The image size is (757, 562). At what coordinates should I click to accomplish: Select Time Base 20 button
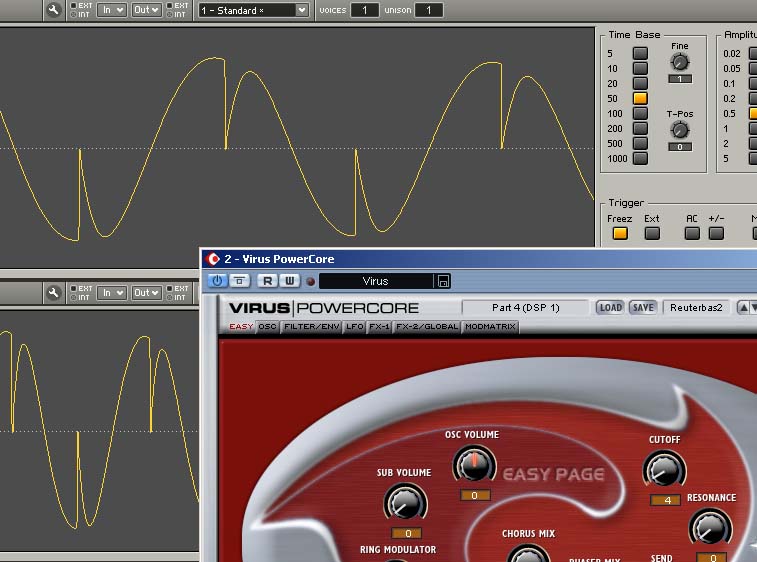coord(640,83)
